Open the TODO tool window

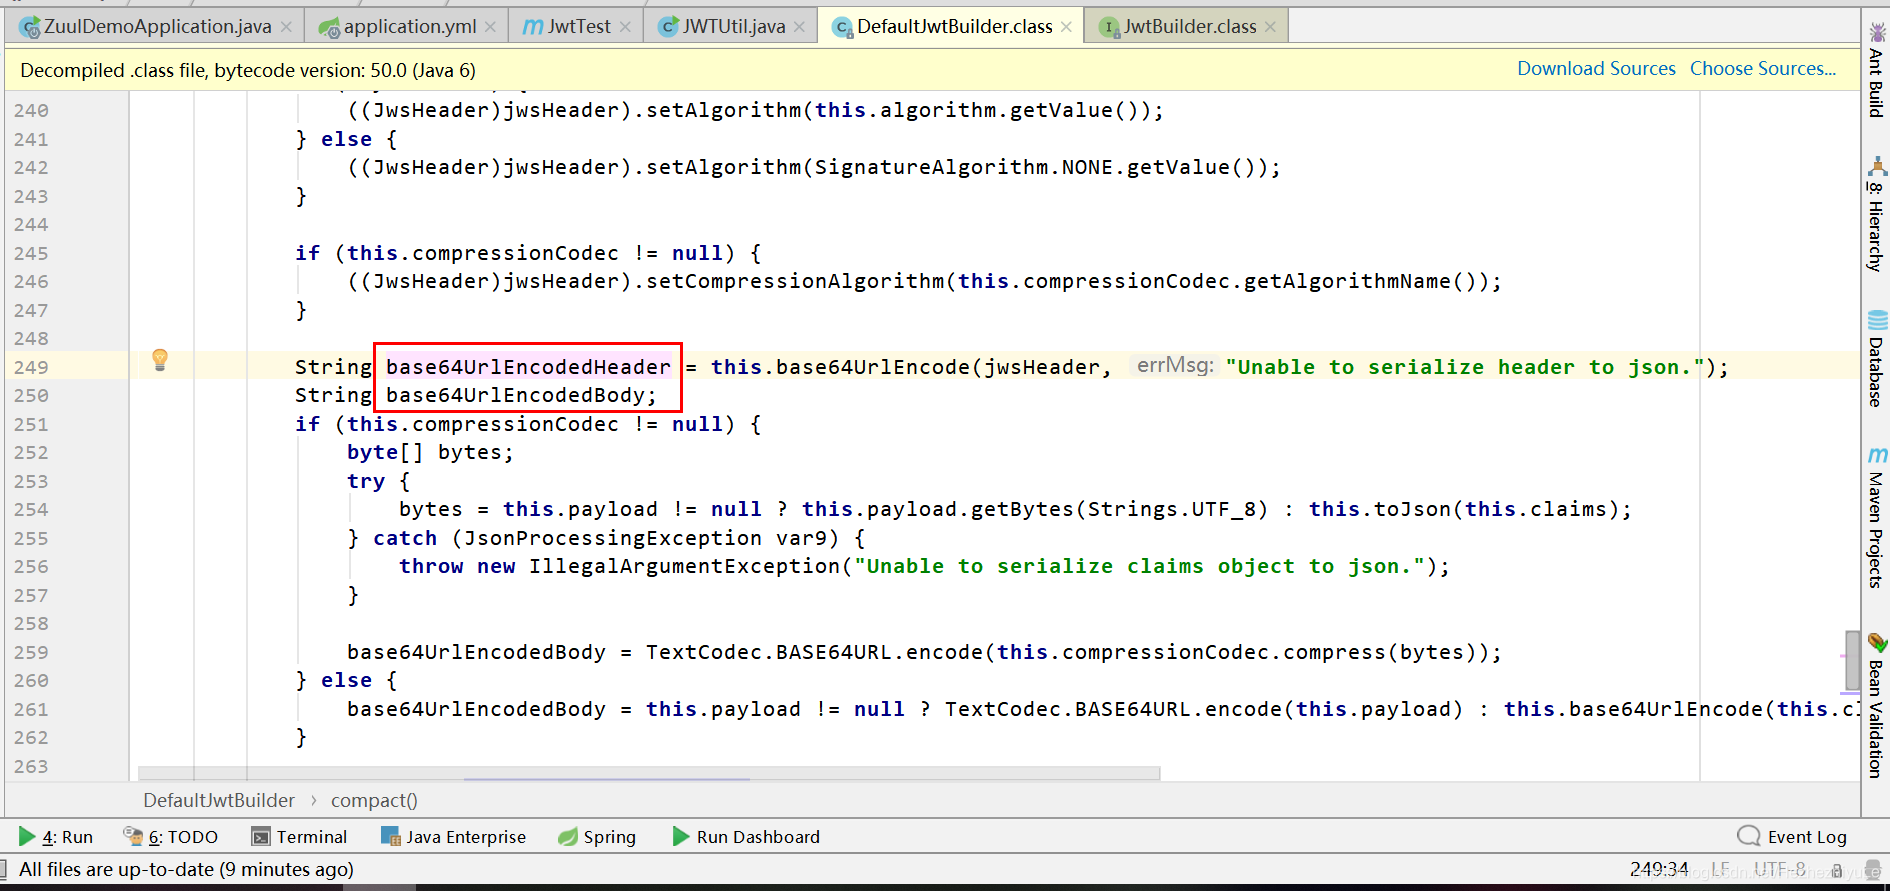coord(170,837)
